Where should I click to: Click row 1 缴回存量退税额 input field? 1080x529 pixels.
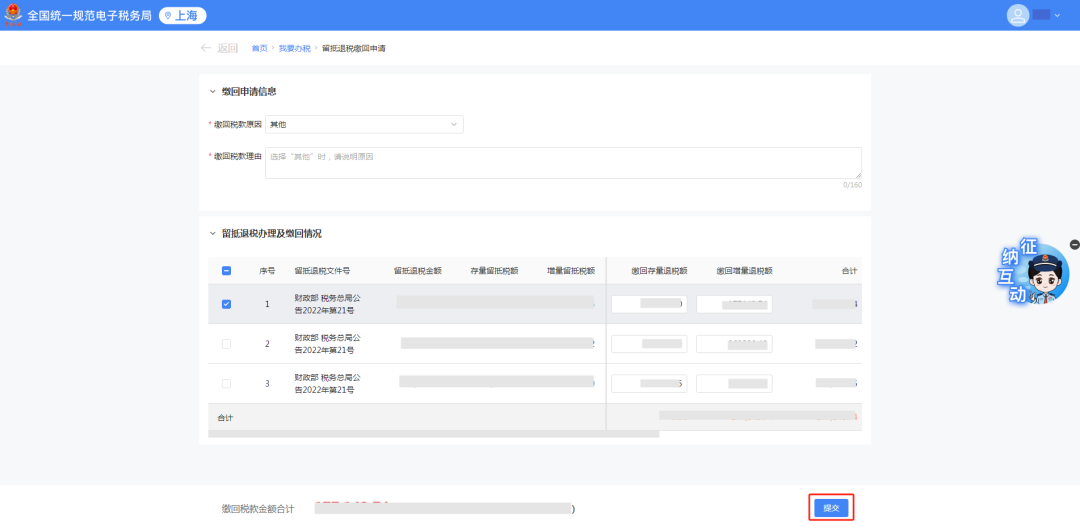649,304
